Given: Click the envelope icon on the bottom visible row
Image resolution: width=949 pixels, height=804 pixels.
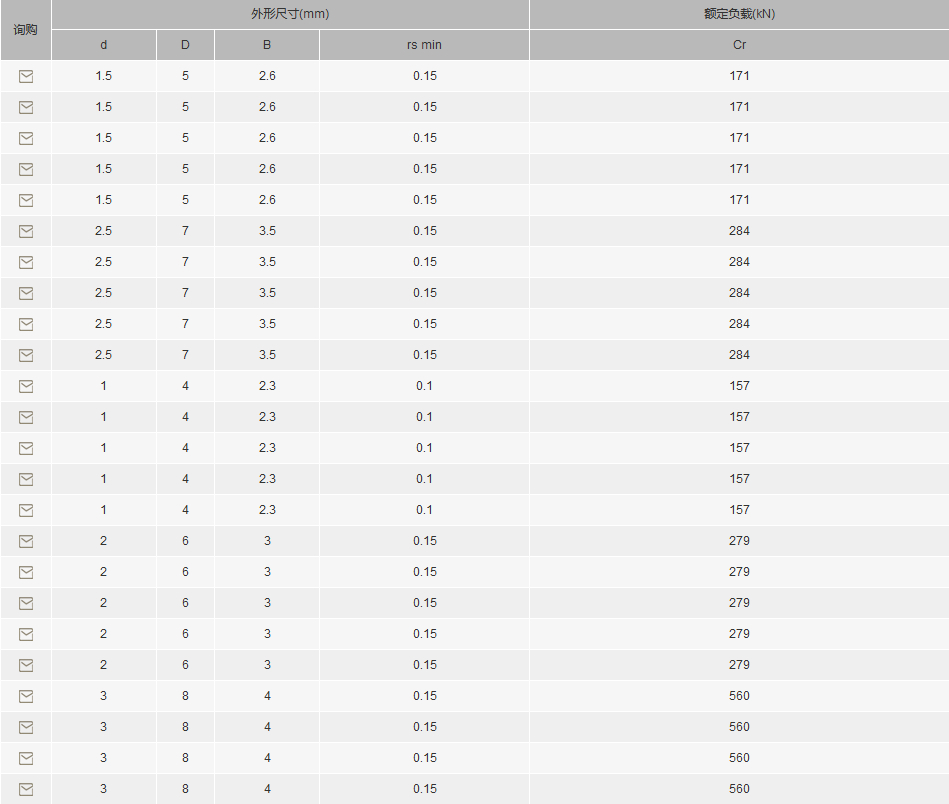Looking at the screenshot, I should (26, 789).
